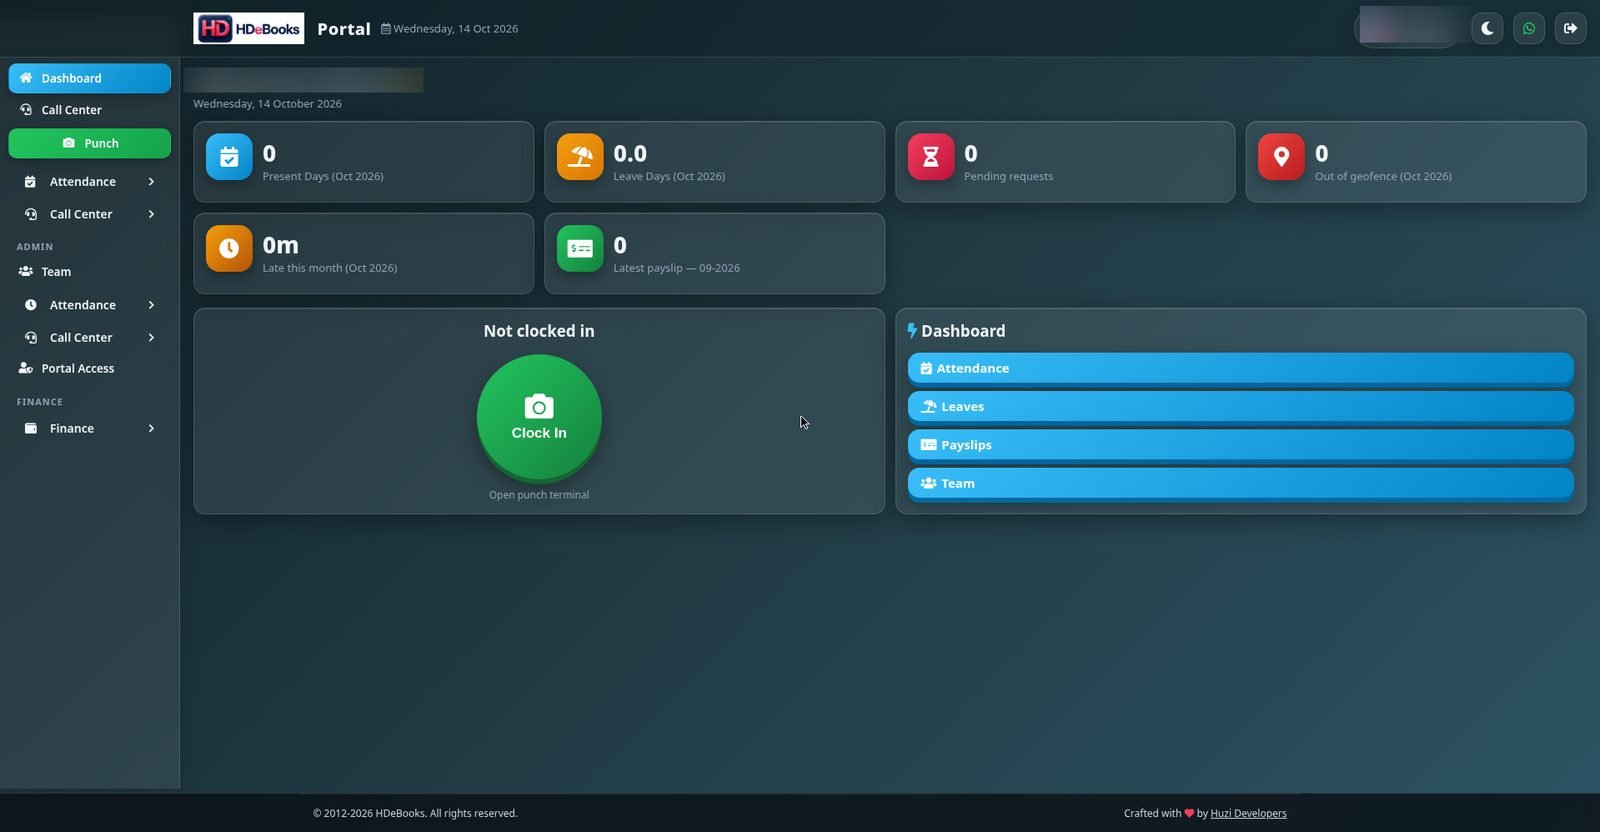Click the Pending requests hourglass icon
1600x832 pixels.
click(931, 157)
